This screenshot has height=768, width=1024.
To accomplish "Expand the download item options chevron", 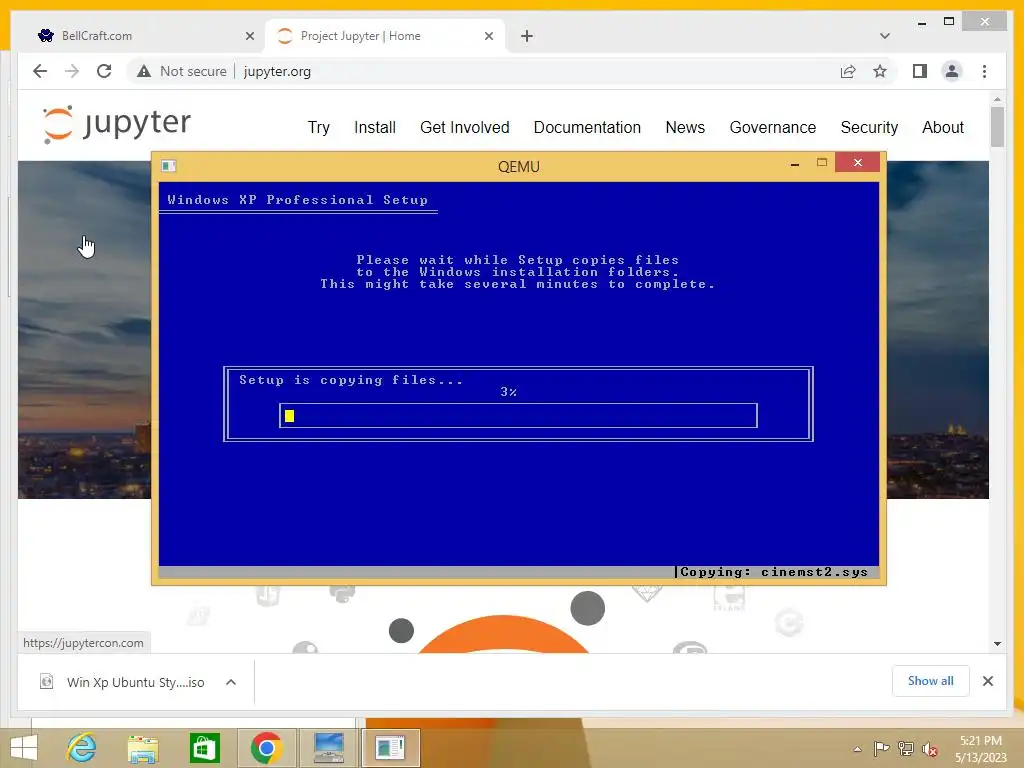I will [231, 682].
